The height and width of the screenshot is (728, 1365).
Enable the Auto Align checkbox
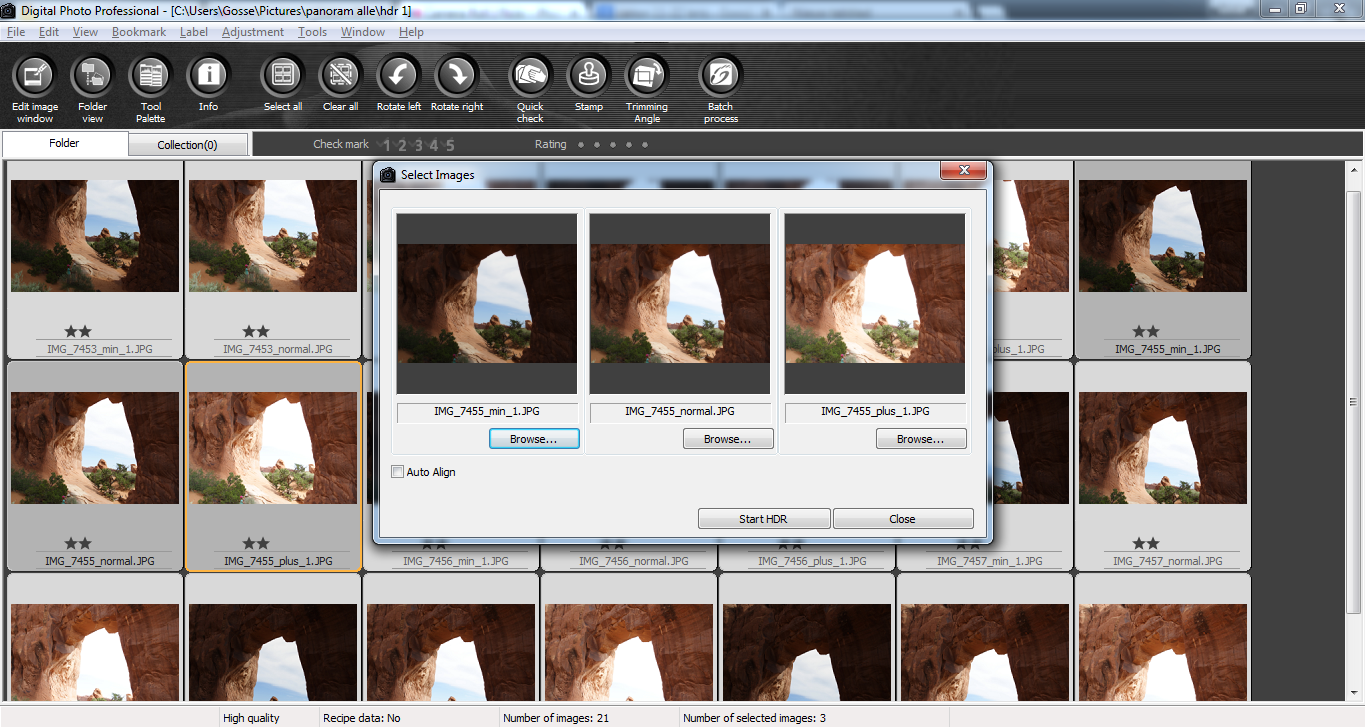pyautogui.click(x=398, y=472)
